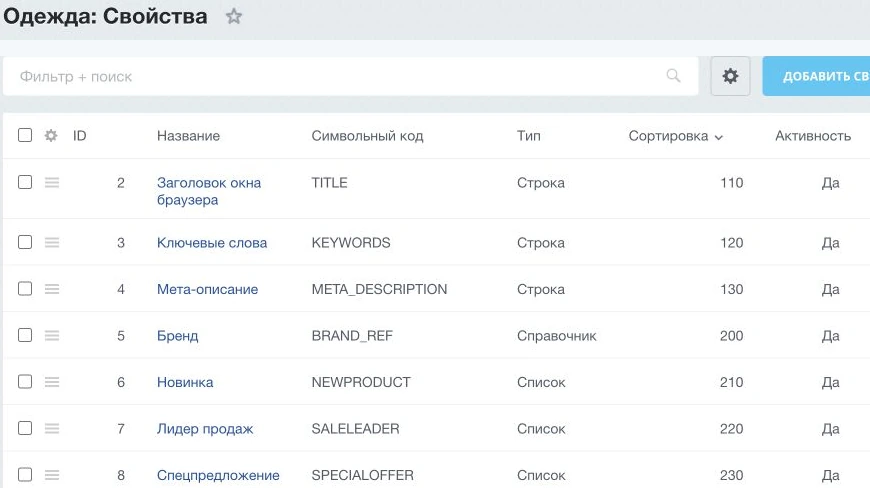Check the Спецпредложение row checkbox
870x488 pixels.
pos(25,475)
